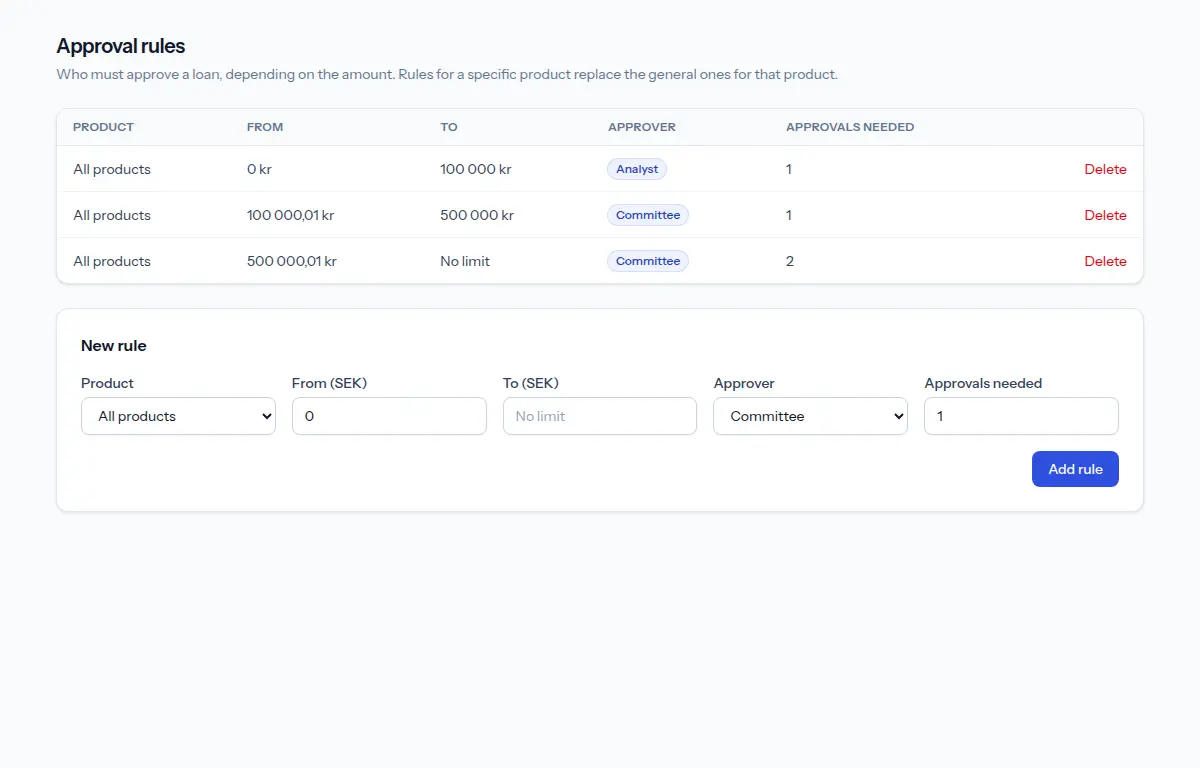Click the TO column header
Viewport: 1200px width, 768px height.
tap(449, 127)
